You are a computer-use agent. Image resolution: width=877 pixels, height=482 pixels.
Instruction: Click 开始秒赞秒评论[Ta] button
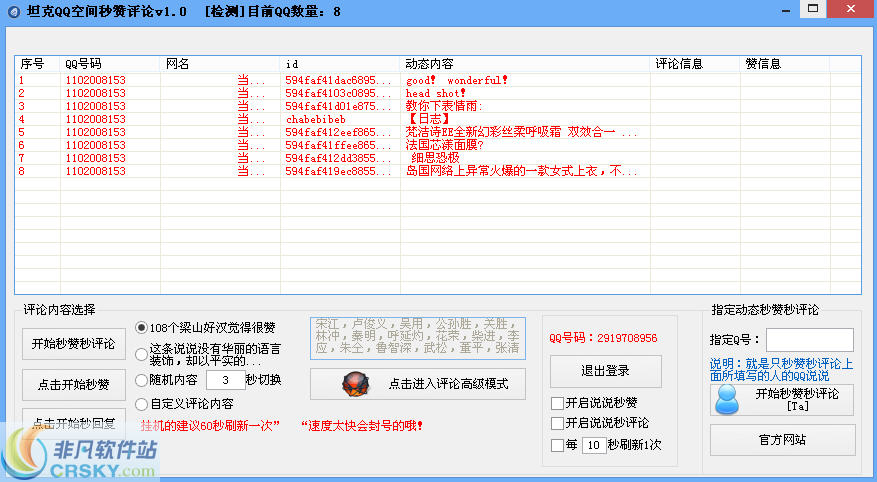(782, 400)
